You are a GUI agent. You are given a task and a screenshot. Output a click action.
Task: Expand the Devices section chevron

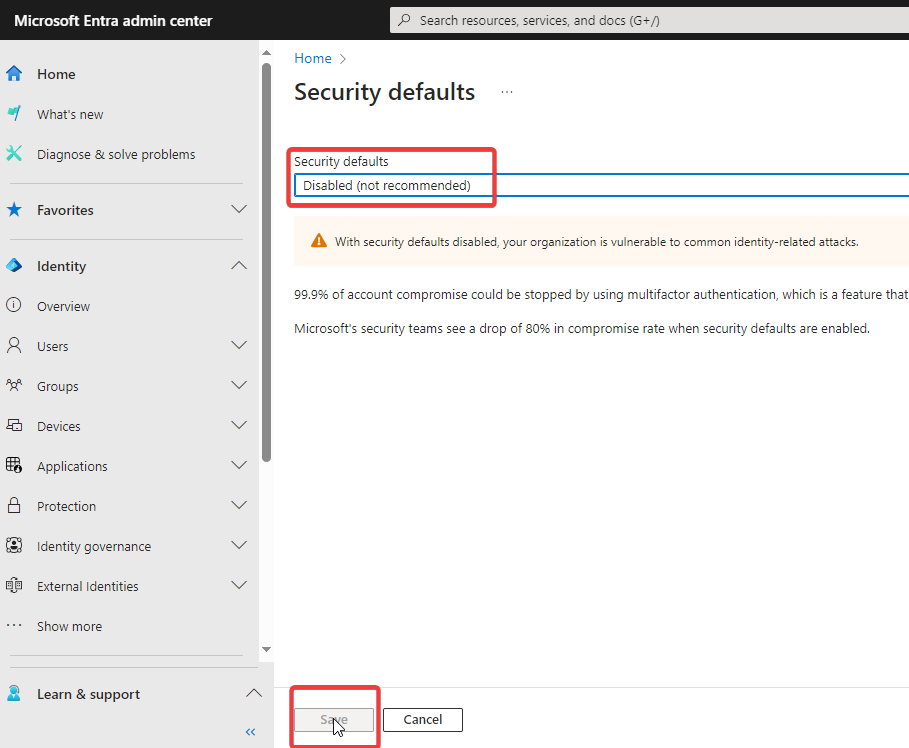pos(238,426)
